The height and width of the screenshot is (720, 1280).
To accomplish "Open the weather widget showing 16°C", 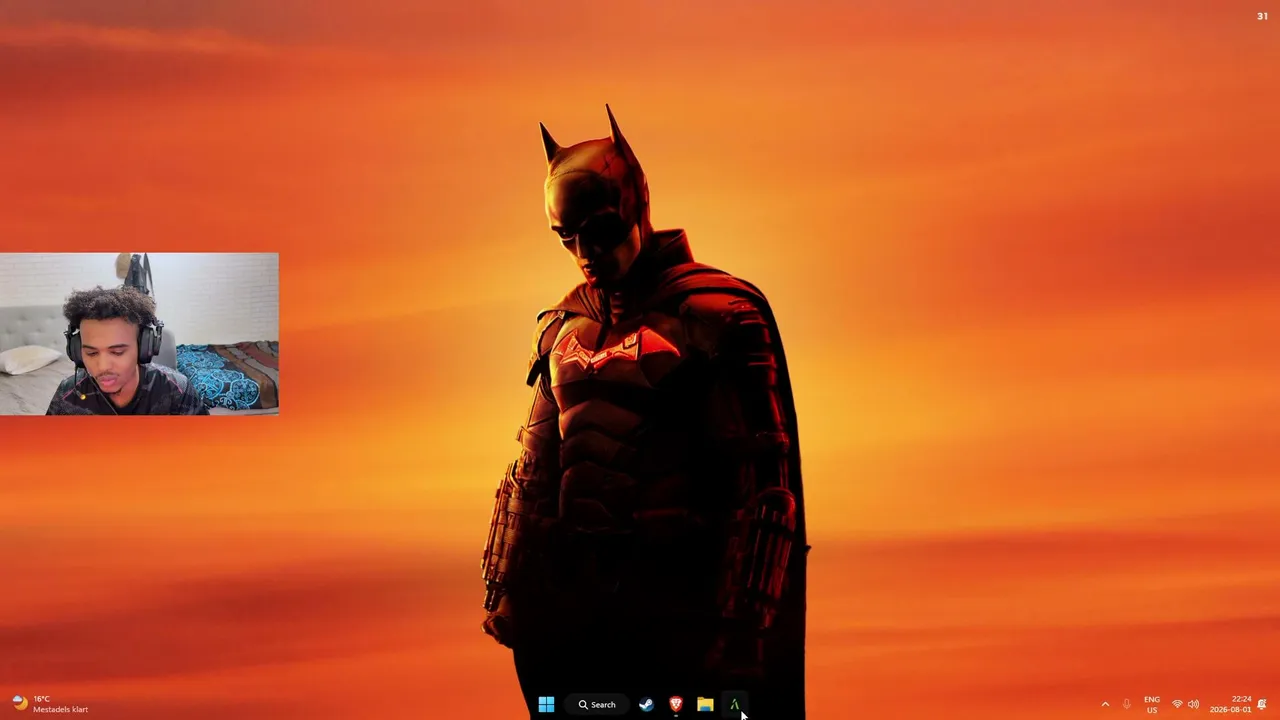I will pos(51,704).
